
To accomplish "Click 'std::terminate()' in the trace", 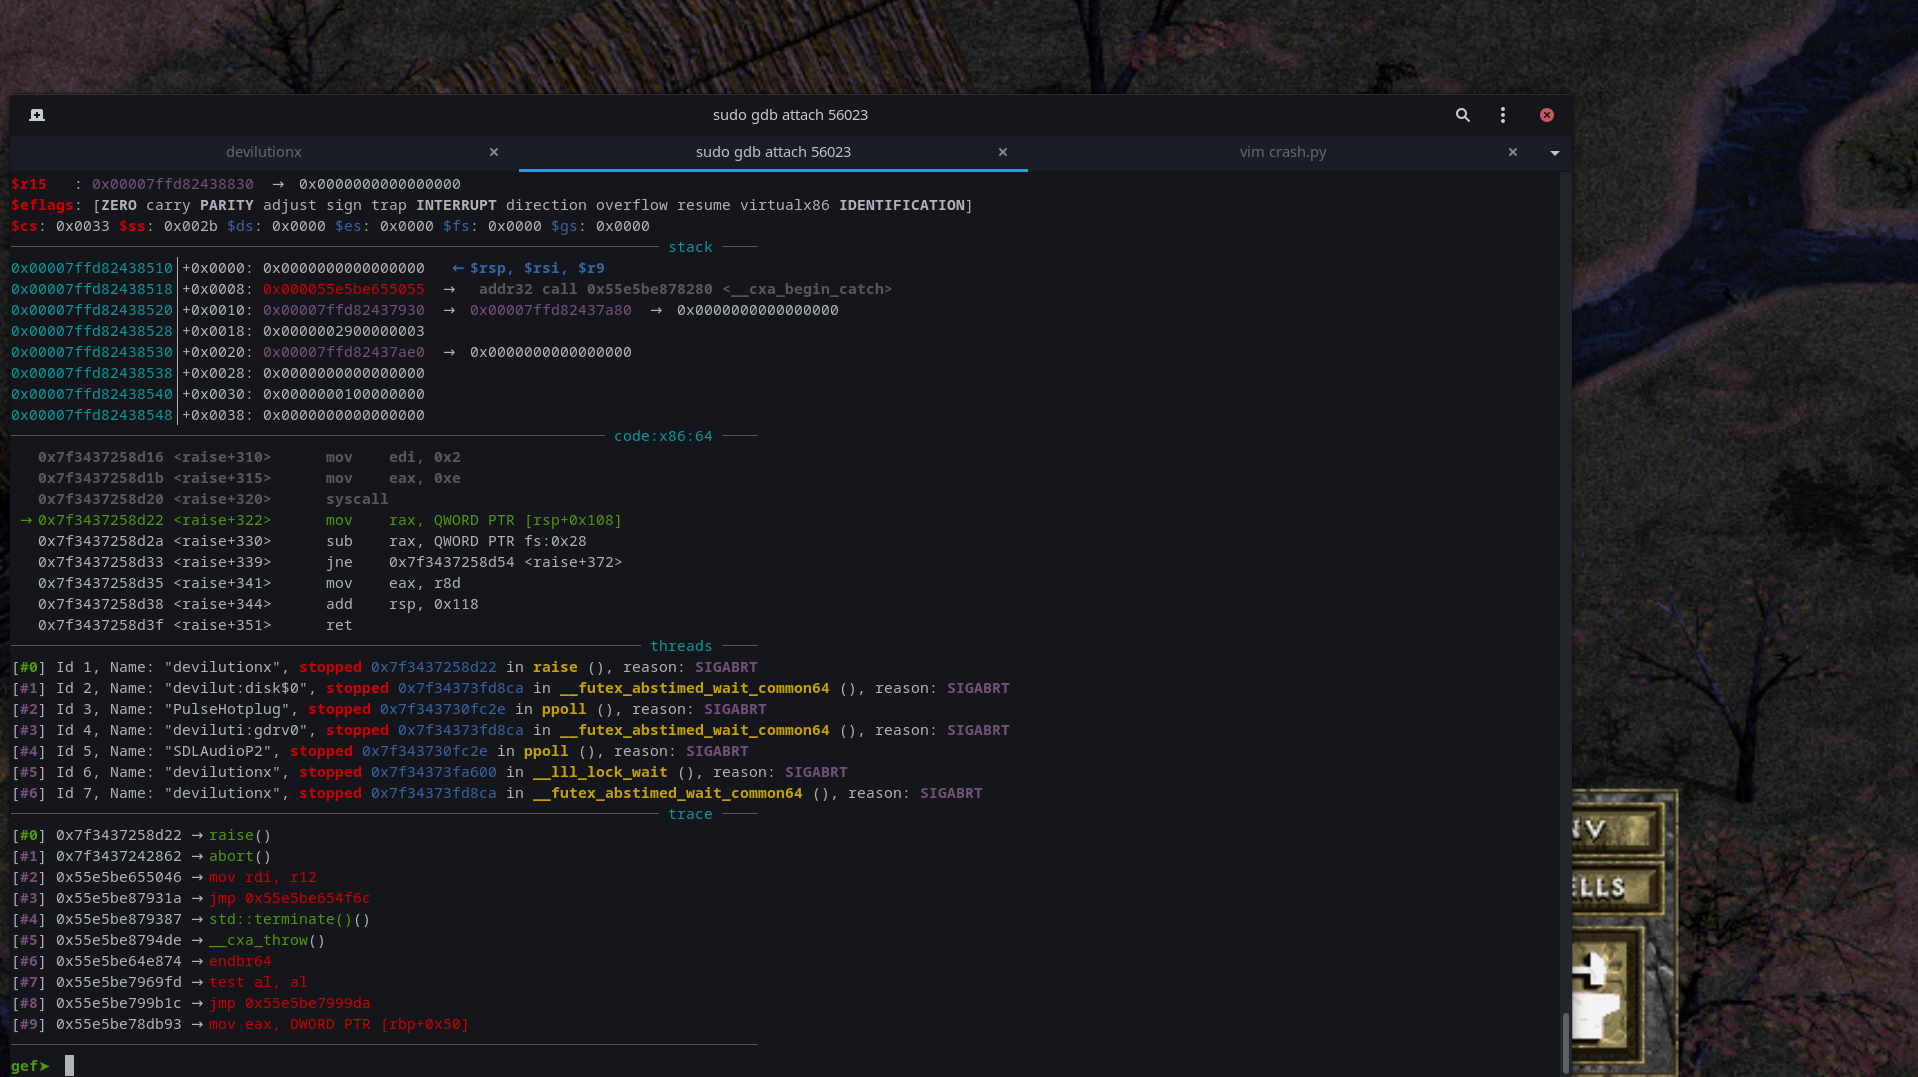I will click(281, 919).
